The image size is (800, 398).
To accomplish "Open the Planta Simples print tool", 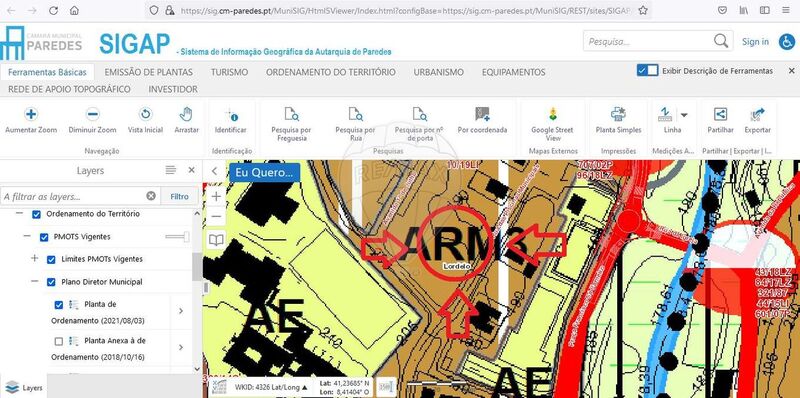I will (618, 120).
